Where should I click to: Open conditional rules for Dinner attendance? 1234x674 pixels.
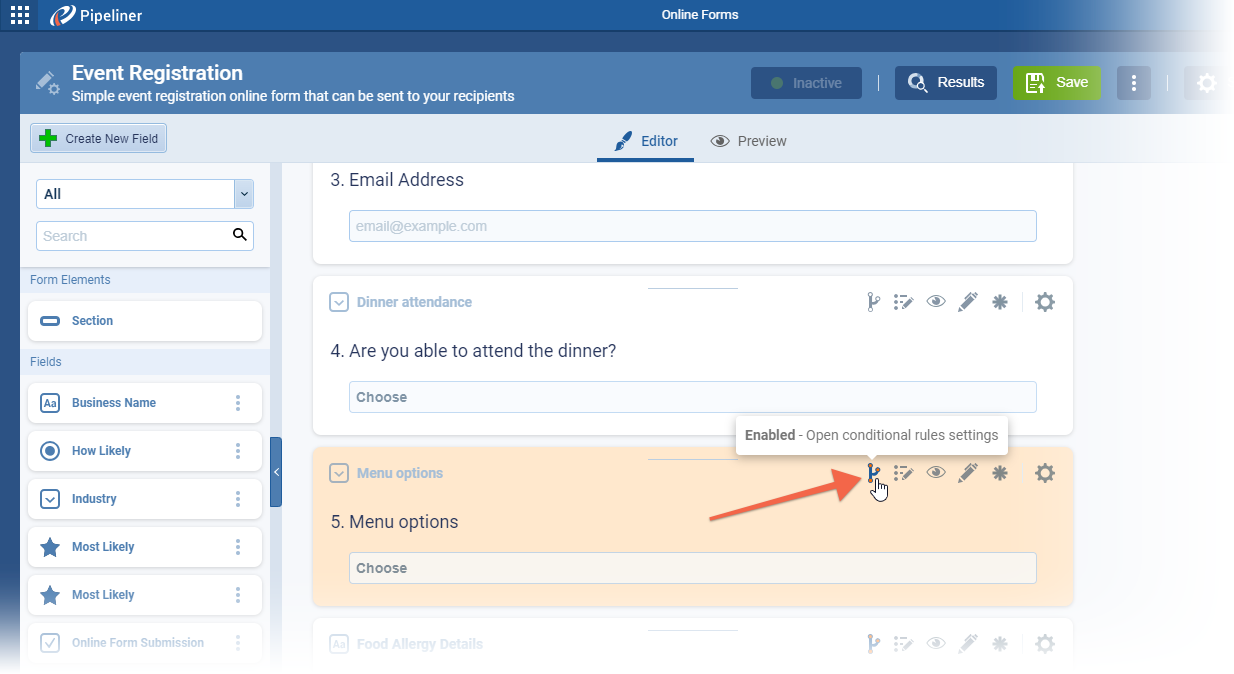tap(873, 302)
